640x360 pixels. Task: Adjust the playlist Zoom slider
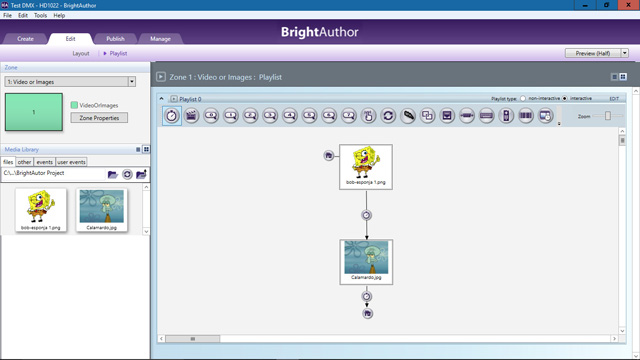point(608,116)
